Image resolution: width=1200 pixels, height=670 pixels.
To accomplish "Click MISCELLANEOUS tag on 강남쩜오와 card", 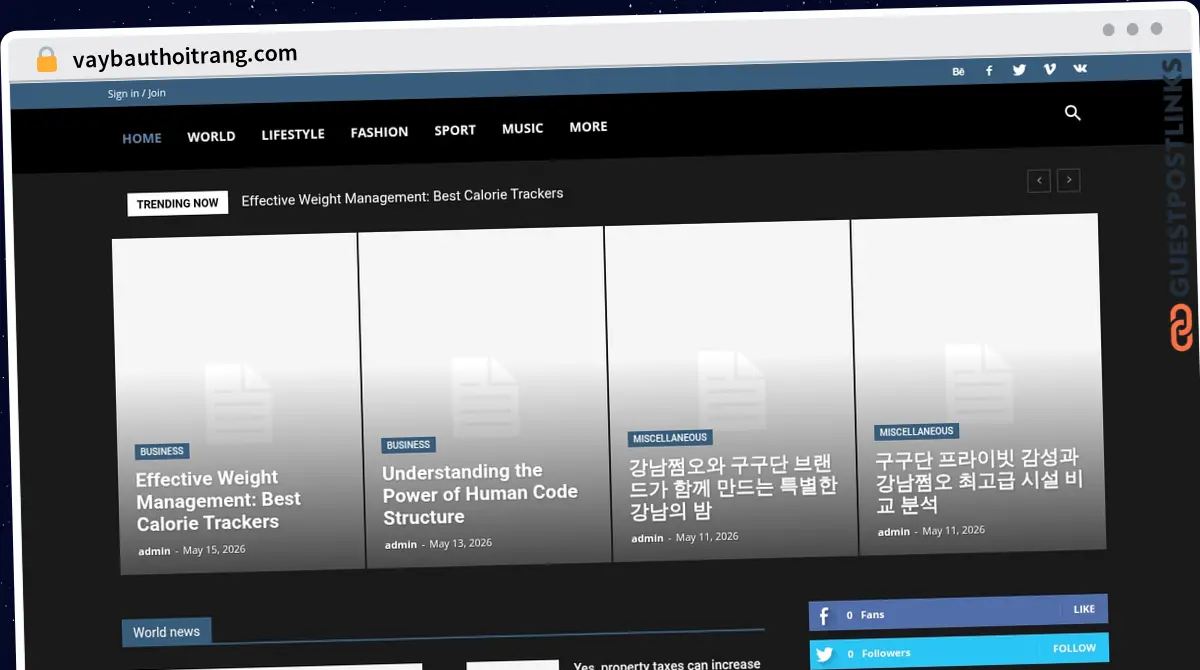I will [x=670, y=438].
